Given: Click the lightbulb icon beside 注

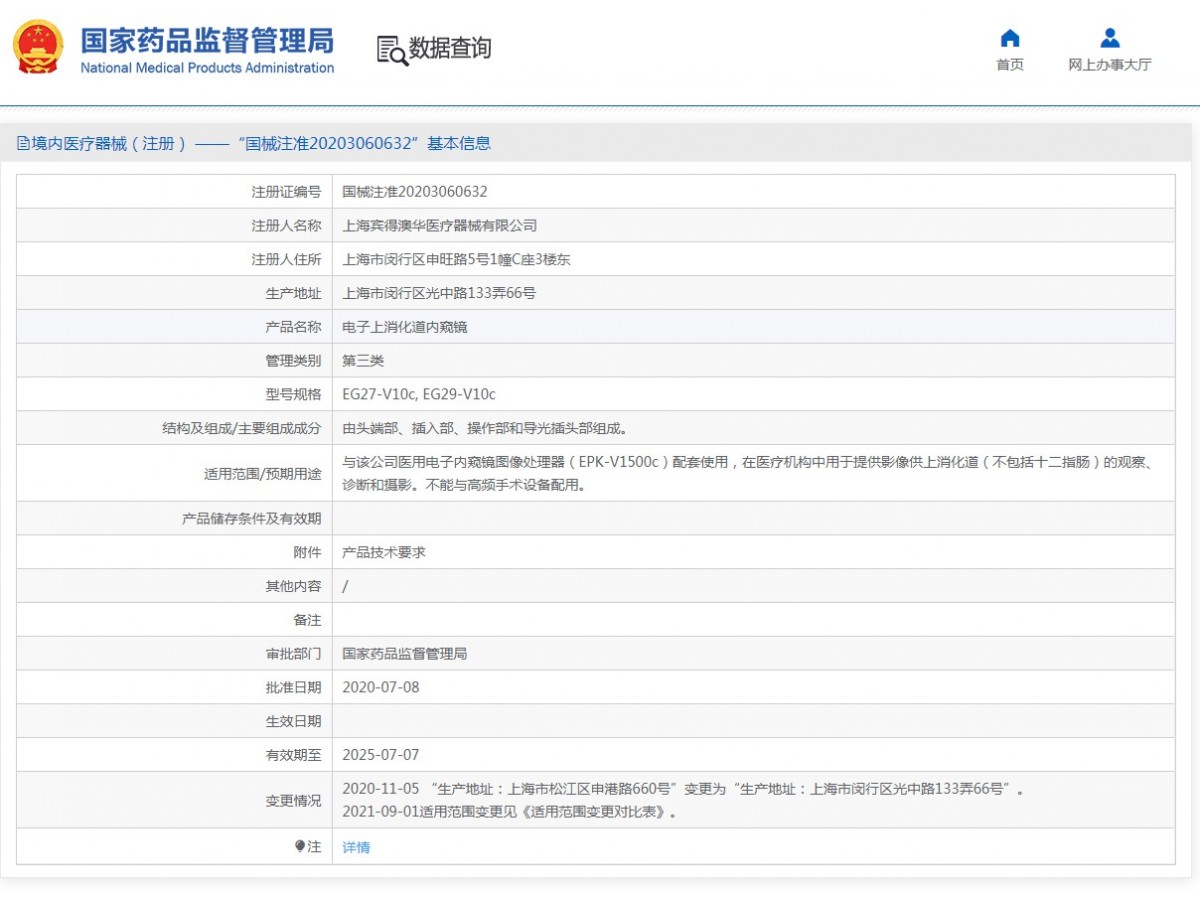Looking at the screenshot, I should (x=299, y=847).
